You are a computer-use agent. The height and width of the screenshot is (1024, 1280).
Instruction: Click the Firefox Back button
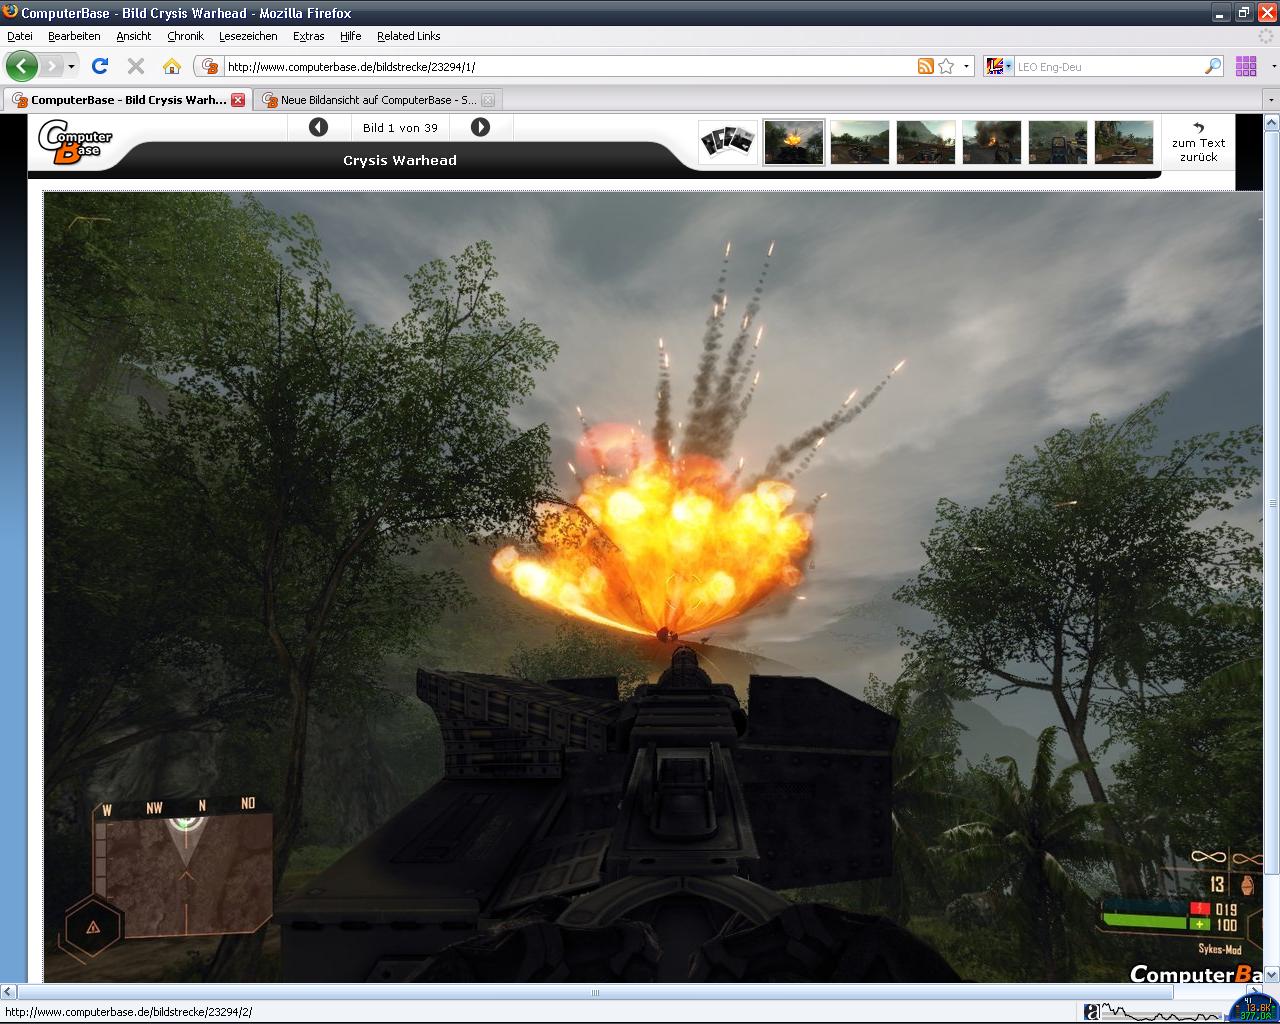coord(21,66)
